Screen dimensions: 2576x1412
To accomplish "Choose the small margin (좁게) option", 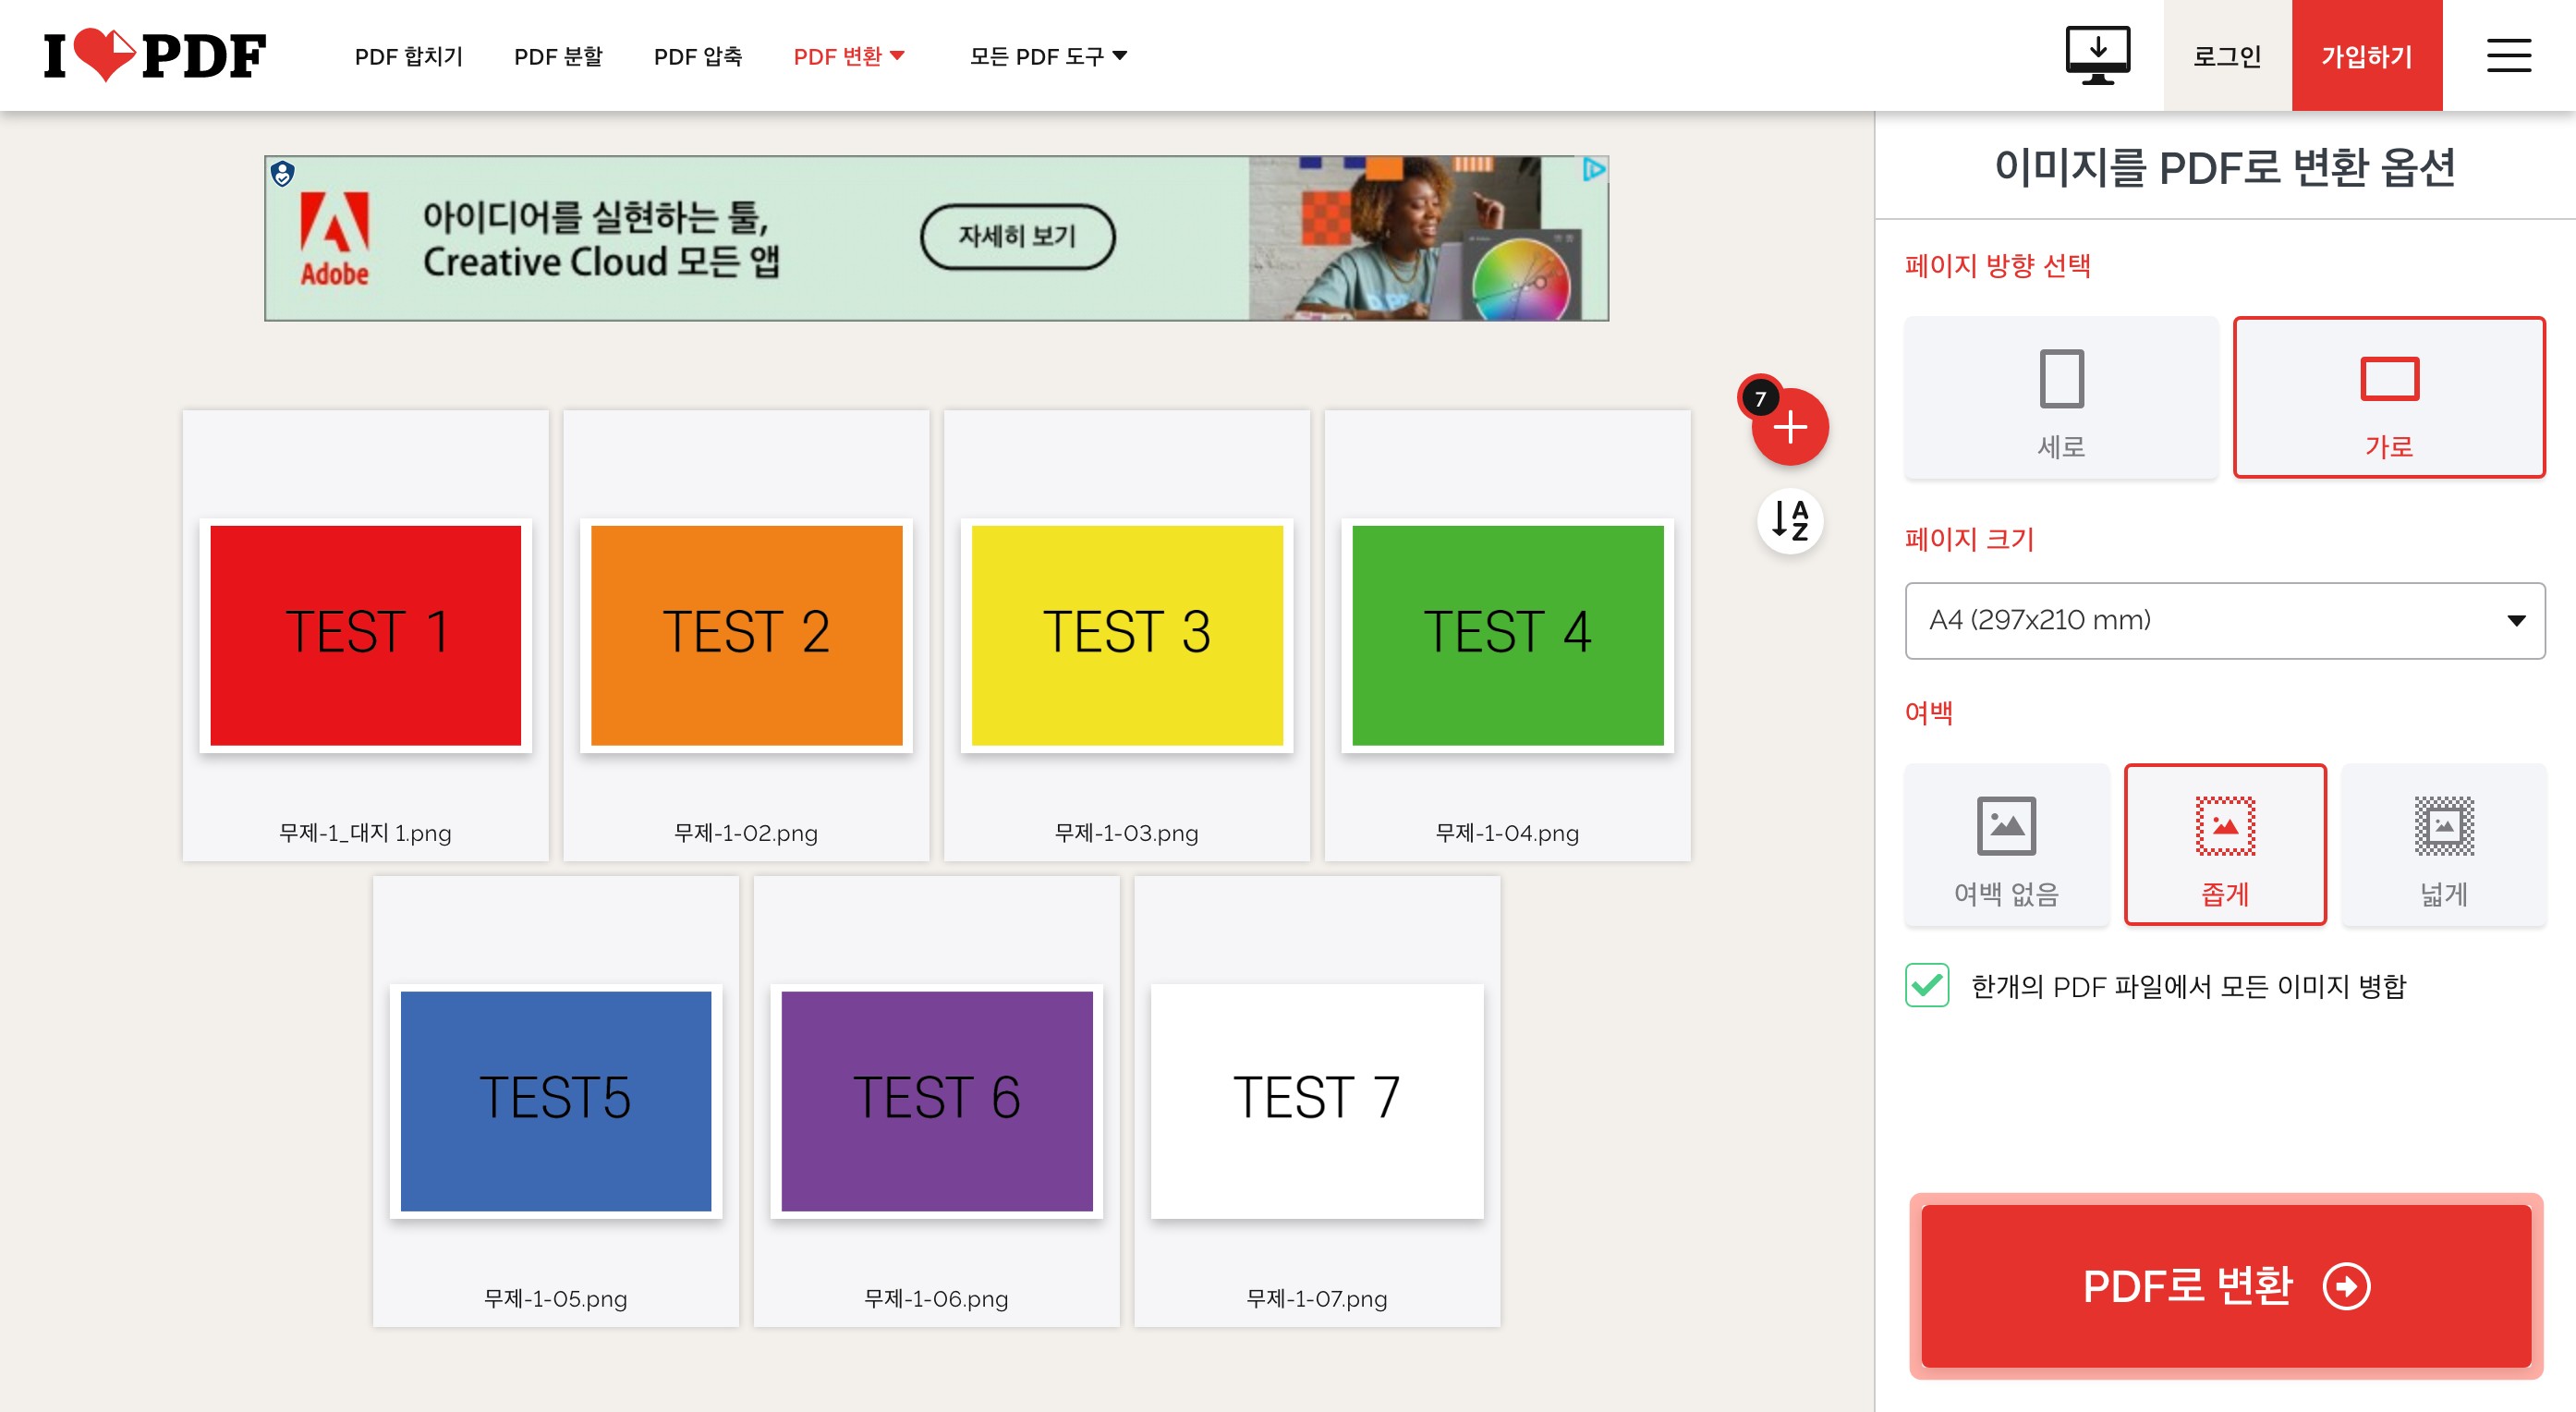I will point(2225,845).
